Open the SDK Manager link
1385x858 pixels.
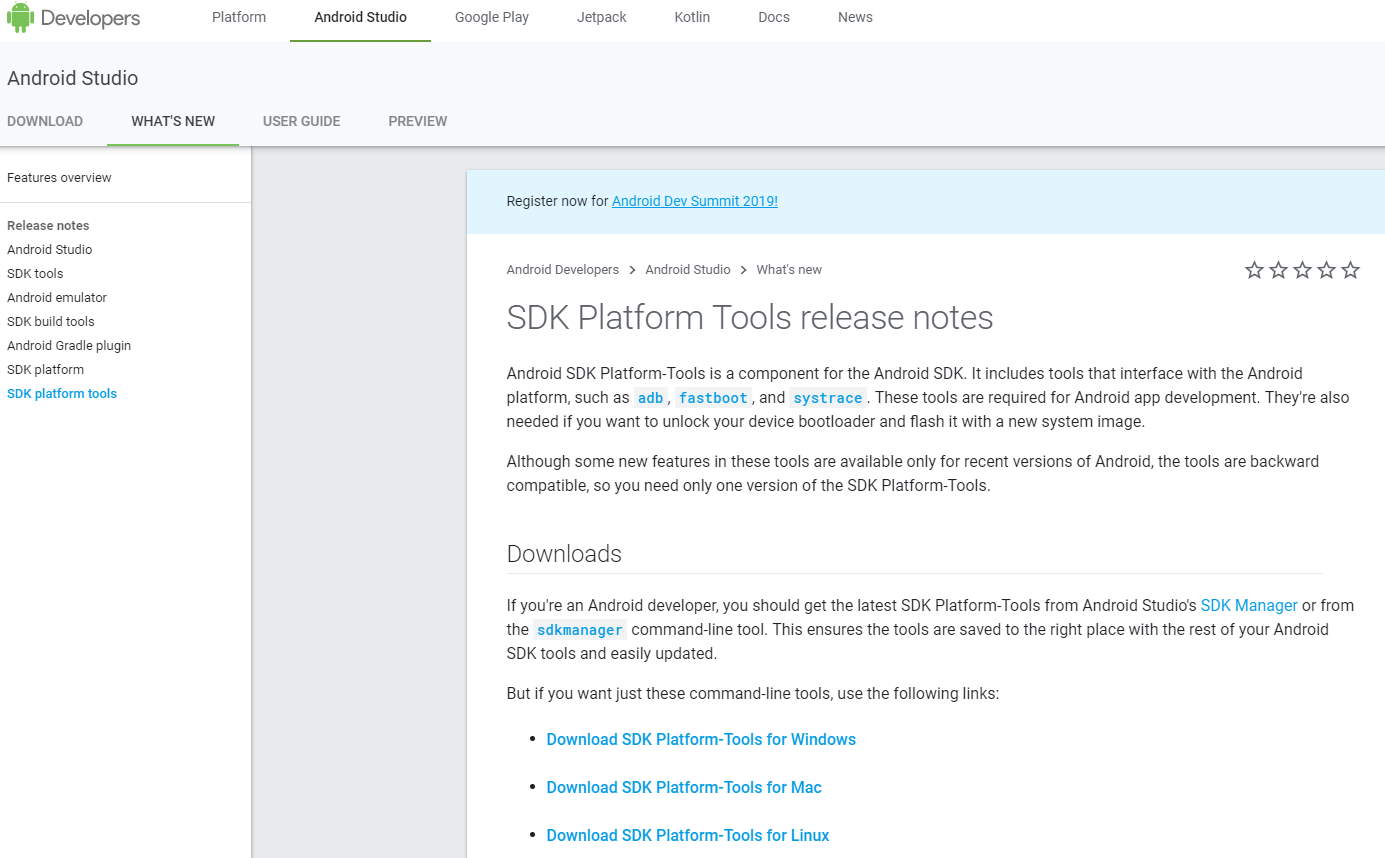click(x=1249, y=605)
